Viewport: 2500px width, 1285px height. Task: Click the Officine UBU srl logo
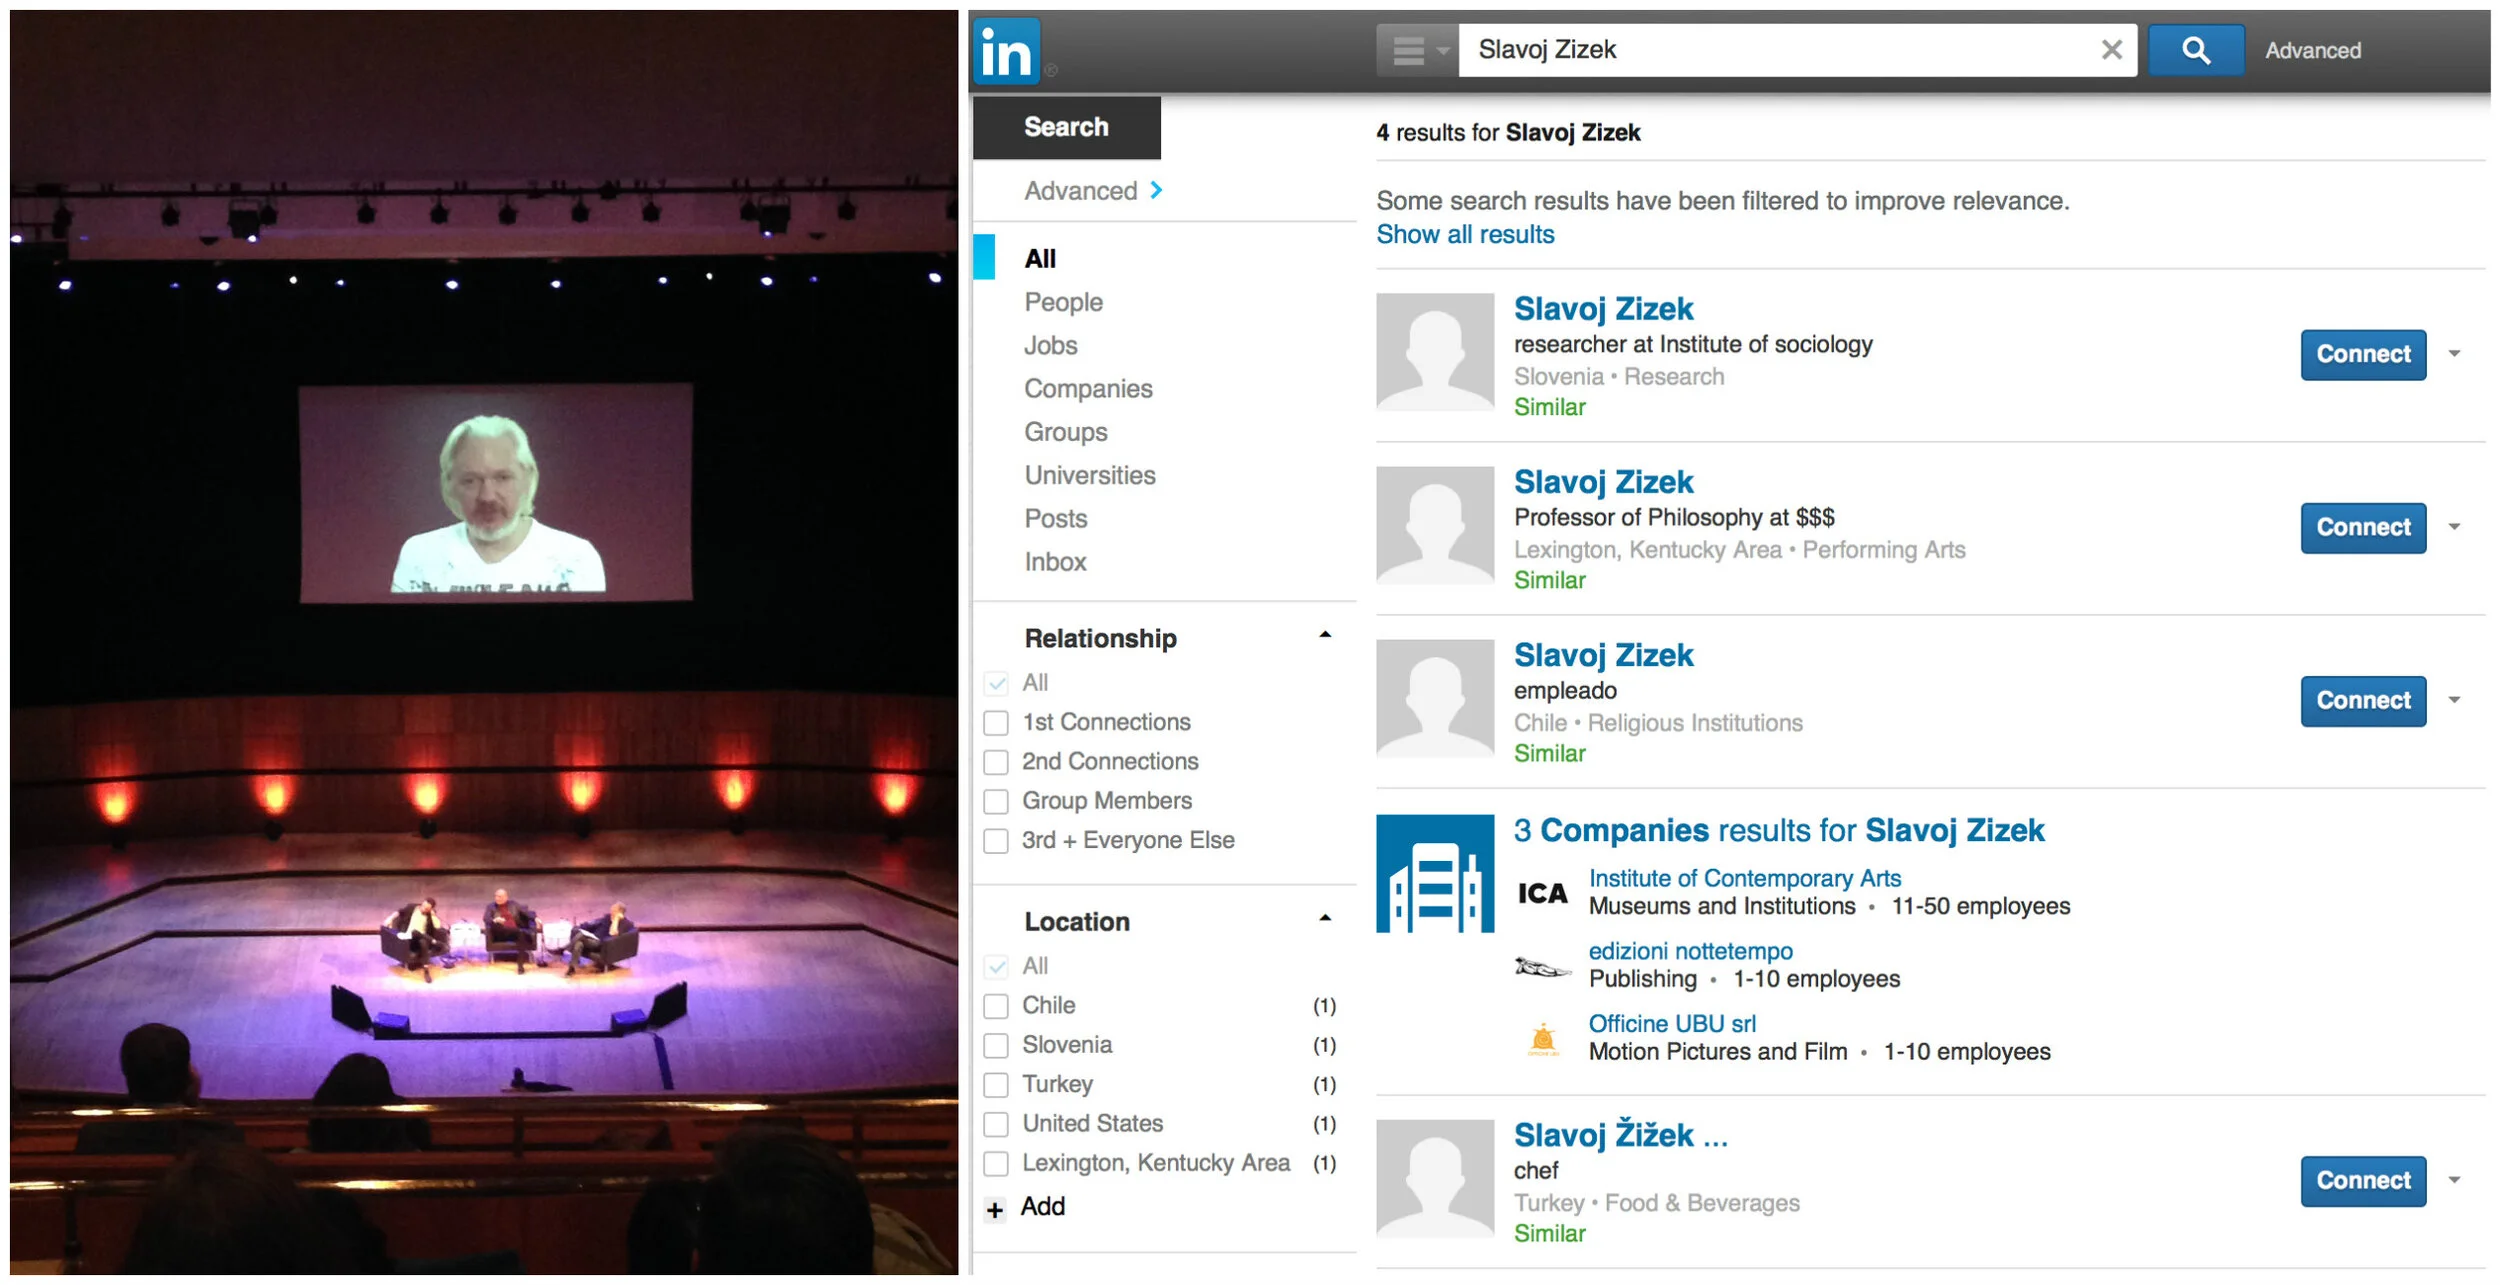tap(1542, 1040)
